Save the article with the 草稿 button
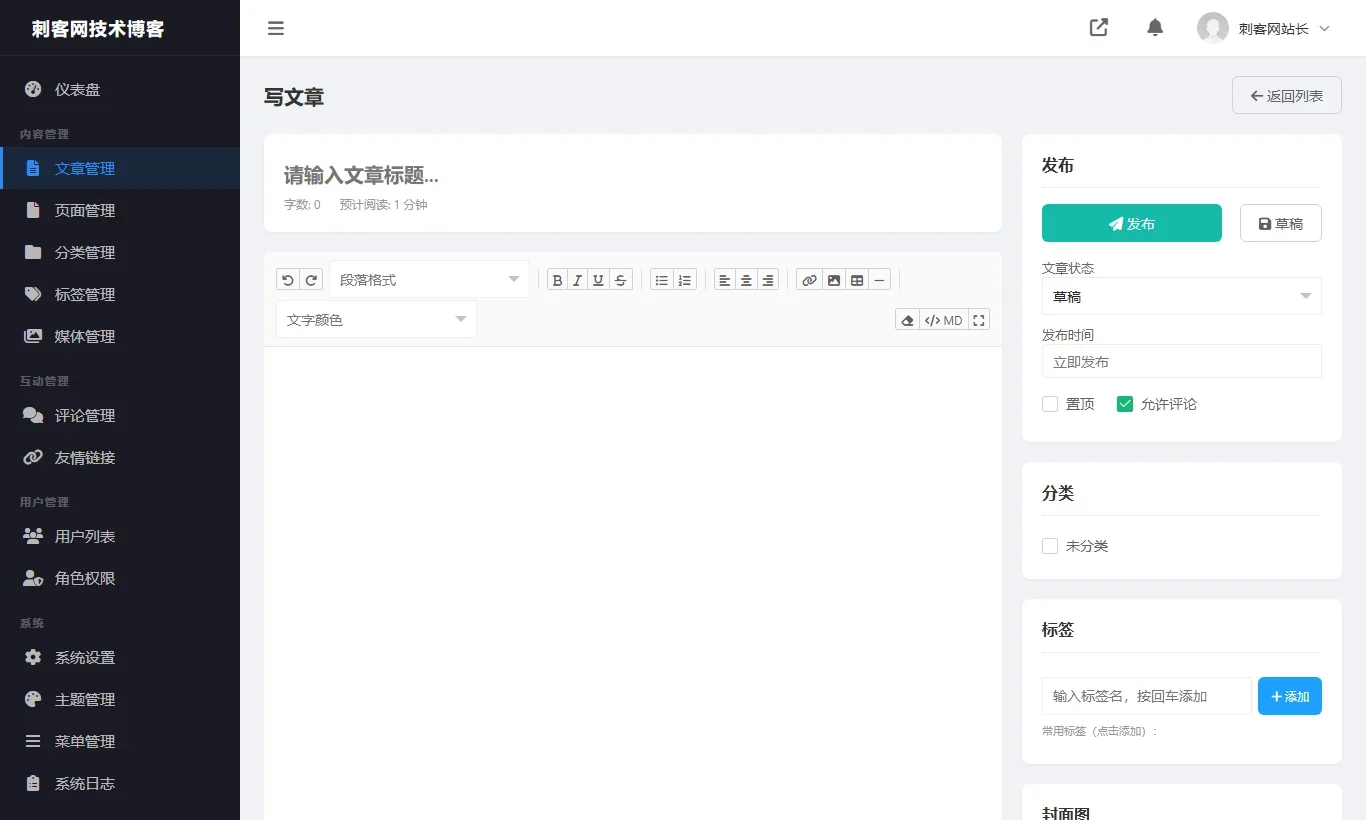The height and width of the screenshot is (820, 1366). 1280,223
